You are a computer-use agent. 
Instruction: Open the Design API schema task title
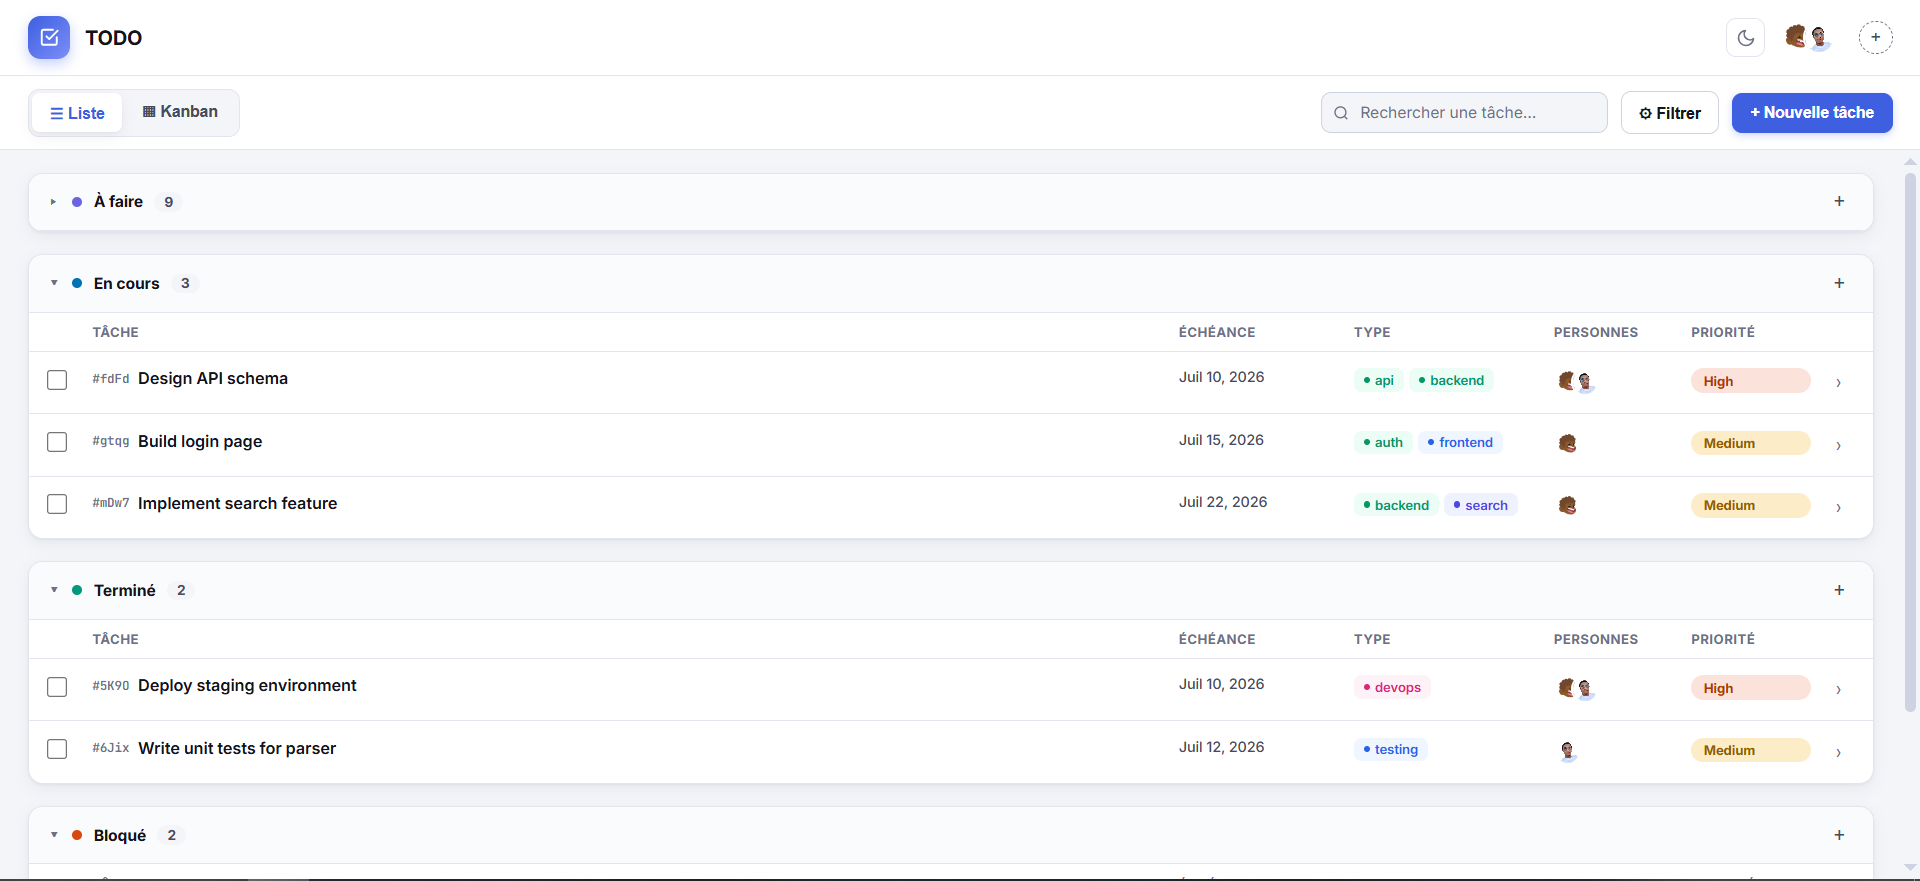213,378
